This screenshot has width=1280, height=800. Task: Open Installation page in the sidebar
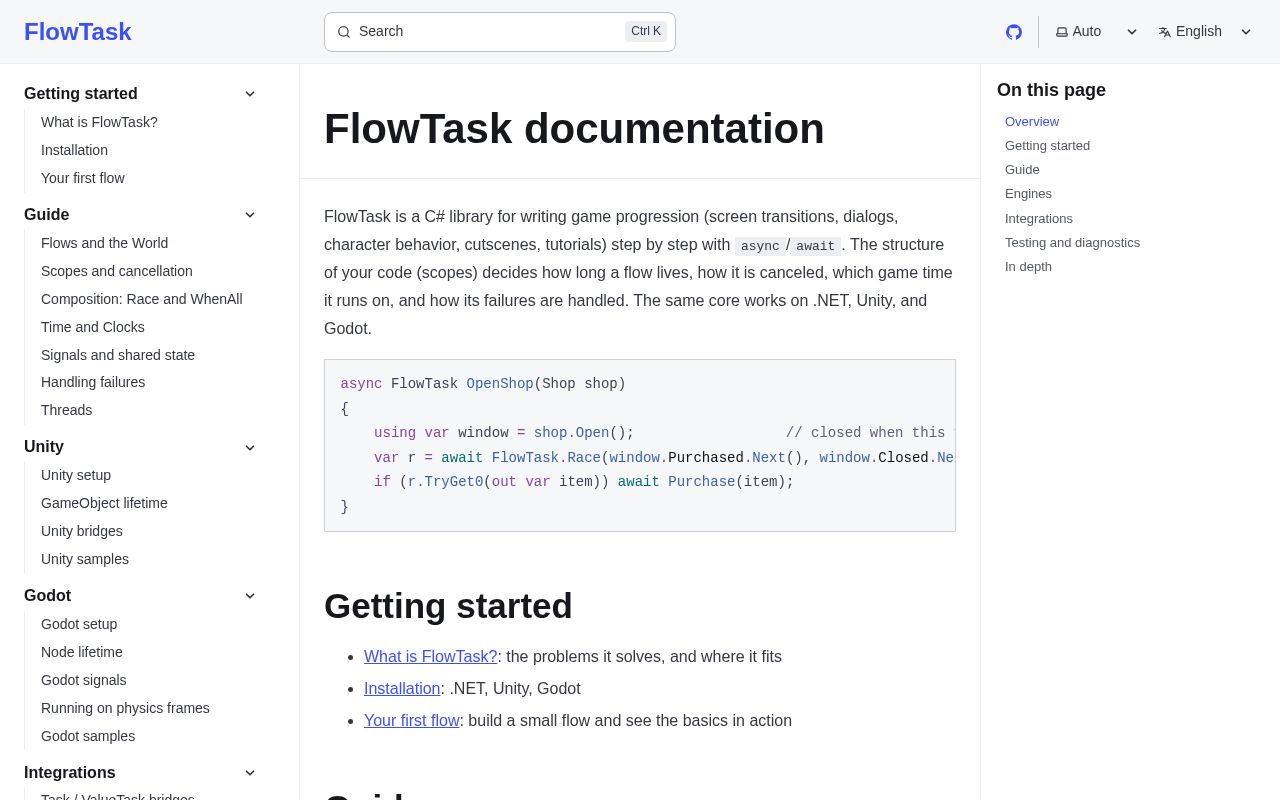click(x=74, y=150)
